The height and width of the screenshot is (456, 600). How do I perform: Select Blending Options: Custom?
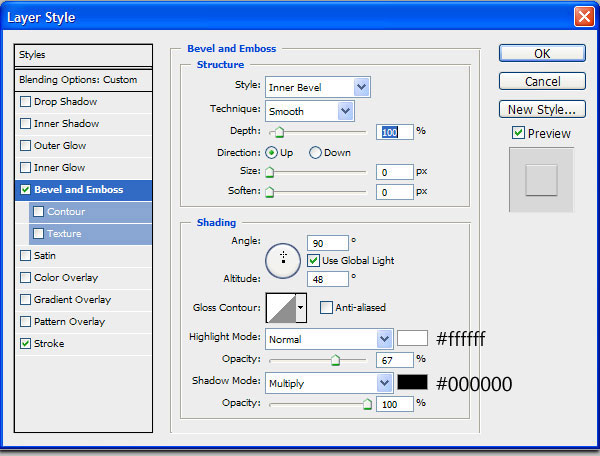83,80
